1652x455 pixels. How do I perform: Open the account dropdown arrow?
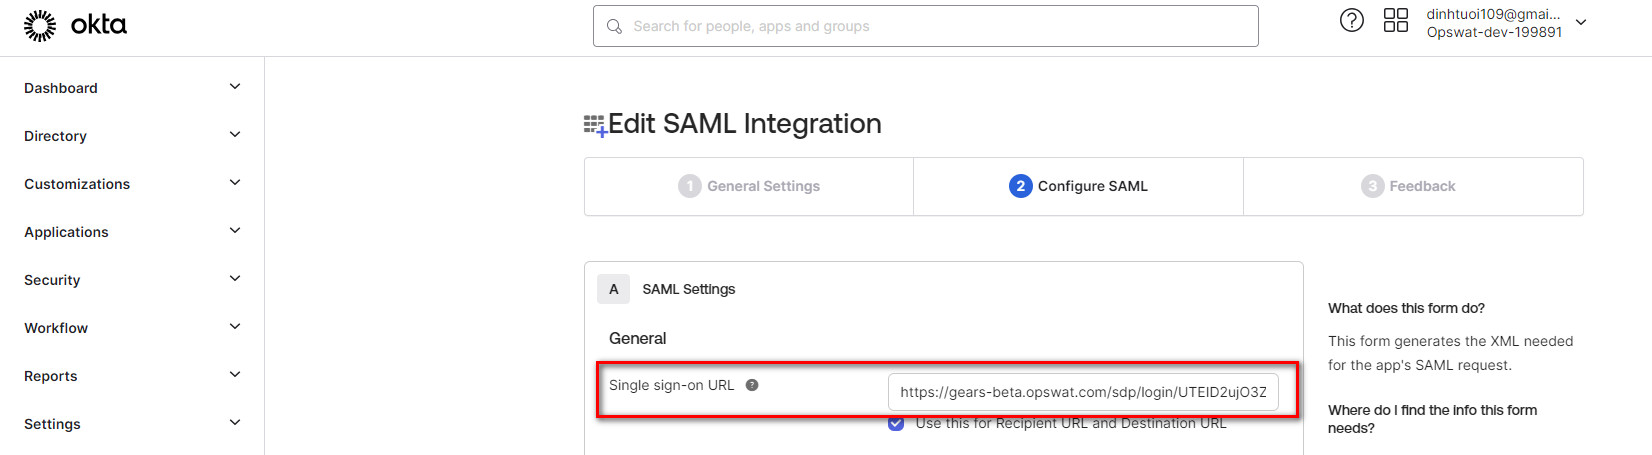tap(1581, 22)
